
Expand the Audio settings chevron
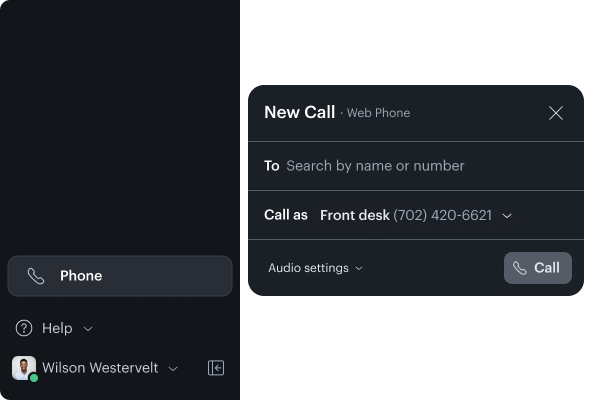360,268
